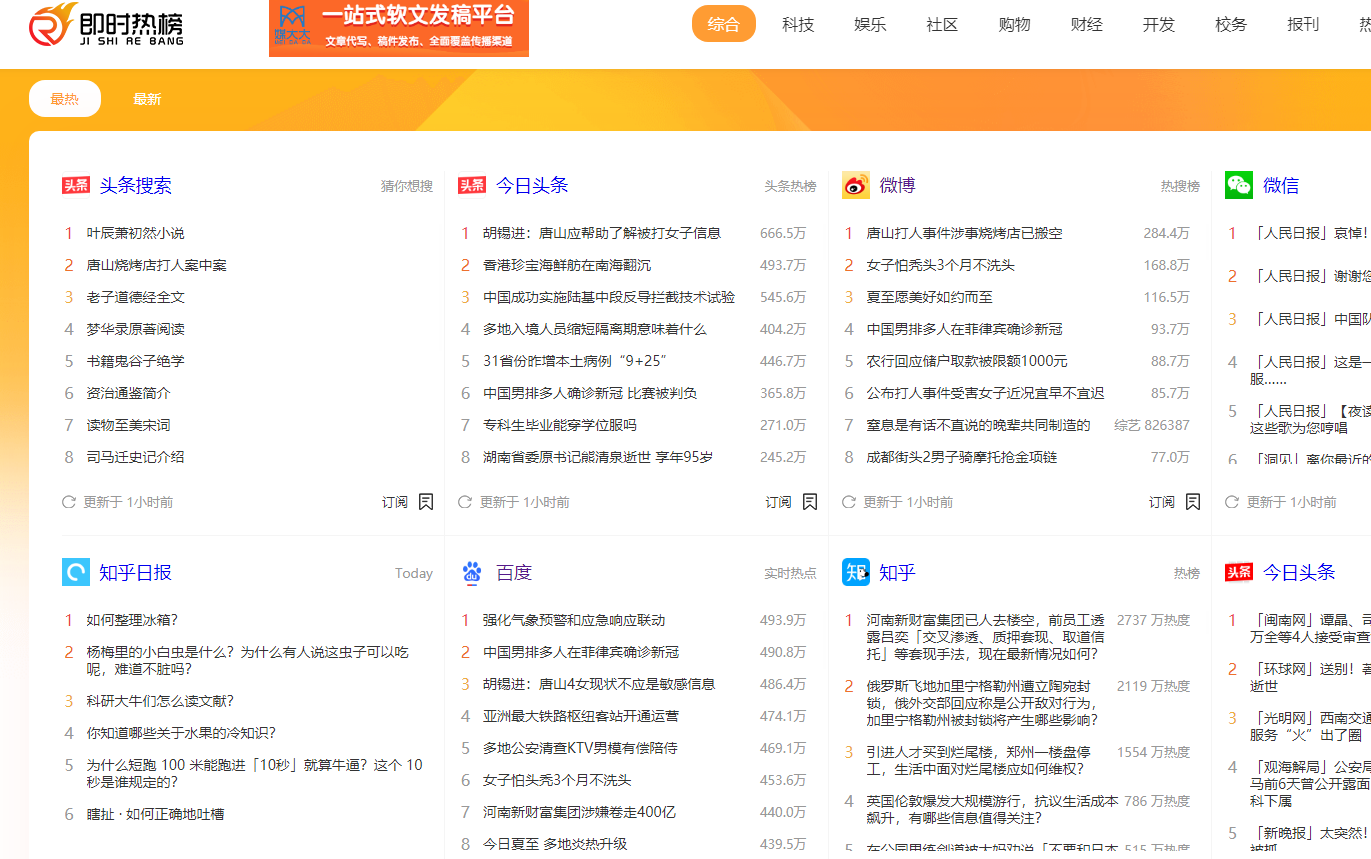This screenshot has width=1371, height=859.
Task: Open 夏至愿美好如约而至 on 微博
Action: coord(930,297)
